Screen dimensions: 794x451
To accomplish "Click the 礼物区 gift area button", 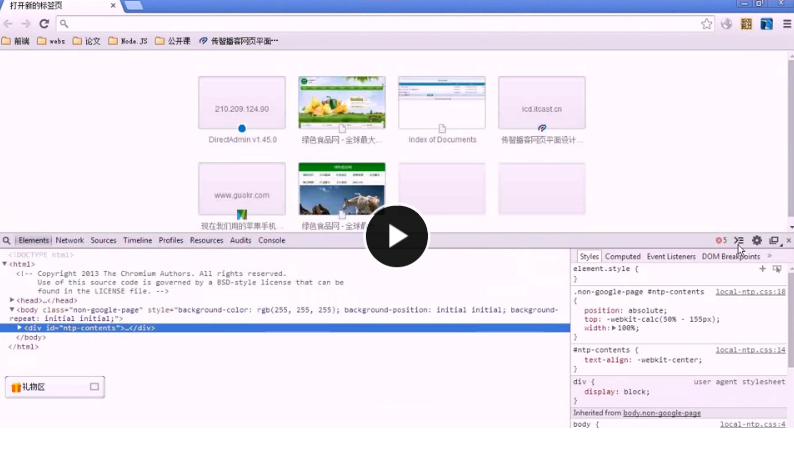I will (x=55, y=387).
